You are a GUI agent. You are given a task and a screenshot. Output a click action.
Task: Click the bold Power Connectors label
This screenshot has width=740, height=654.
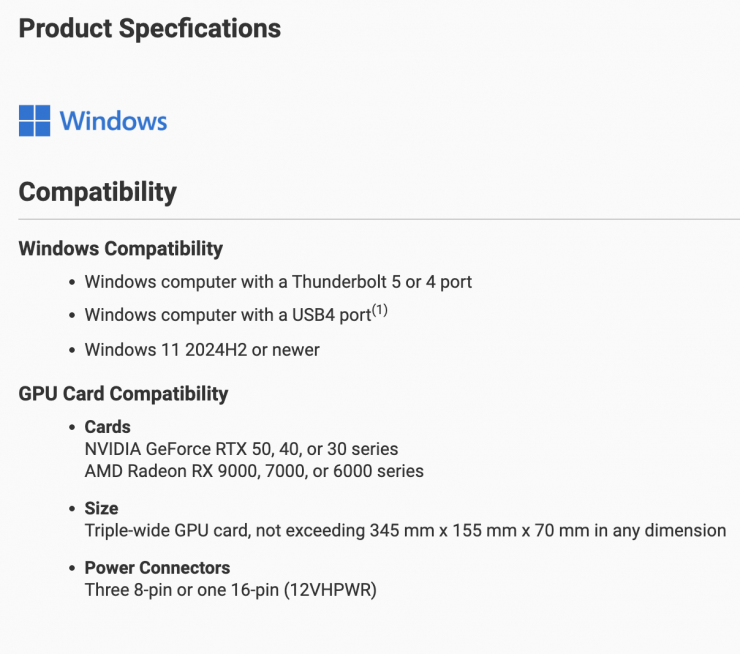click(157, 568)
